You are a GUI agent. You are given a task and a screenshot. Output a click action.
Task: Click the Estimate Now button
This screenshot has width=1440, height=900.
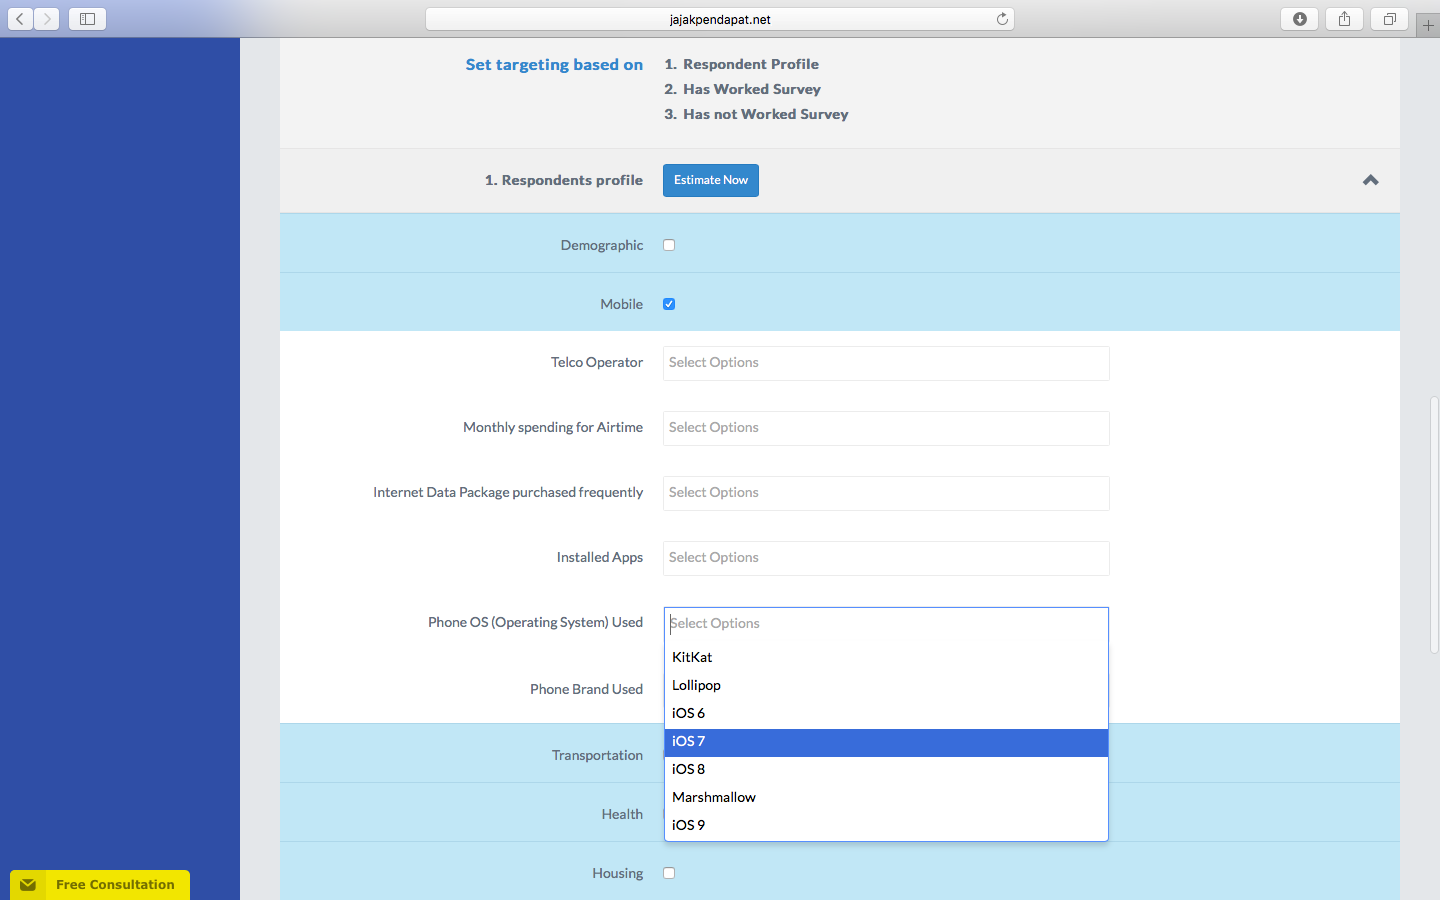click(x=710, y=180)
